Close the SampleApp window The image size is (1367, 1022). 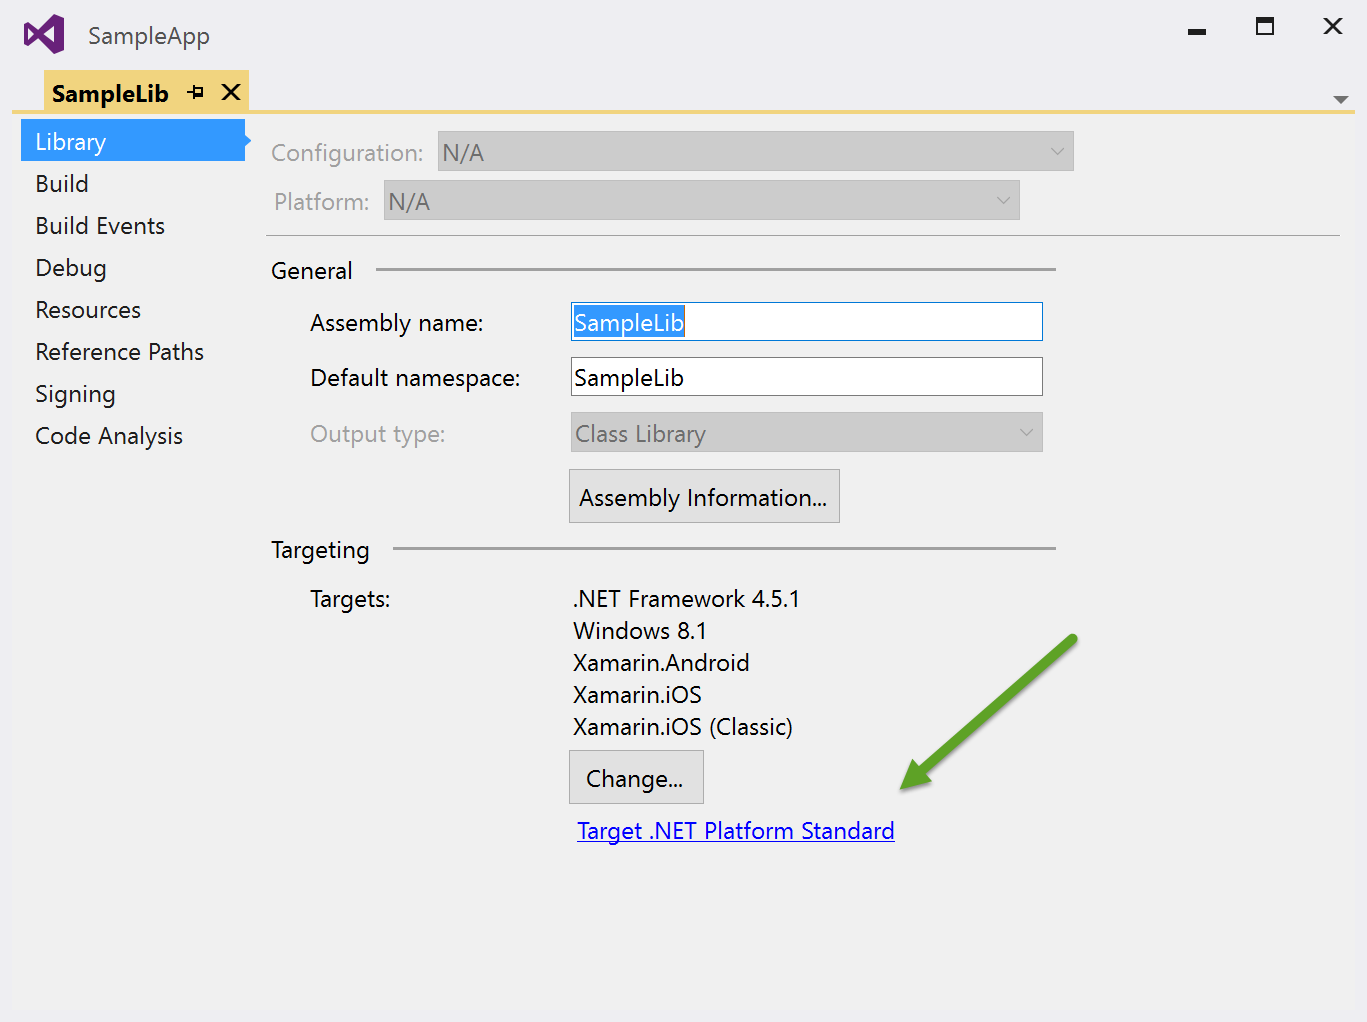pyautogui.click(x=1333, y=27)
